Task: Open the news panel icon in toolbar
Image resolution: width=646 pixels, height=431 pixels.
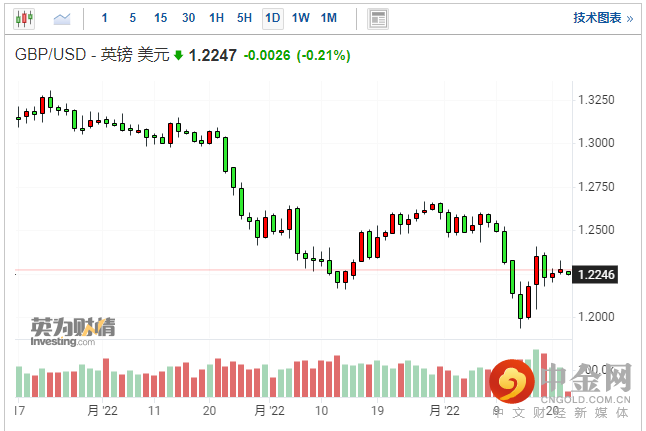Action: tap(377, 18)
